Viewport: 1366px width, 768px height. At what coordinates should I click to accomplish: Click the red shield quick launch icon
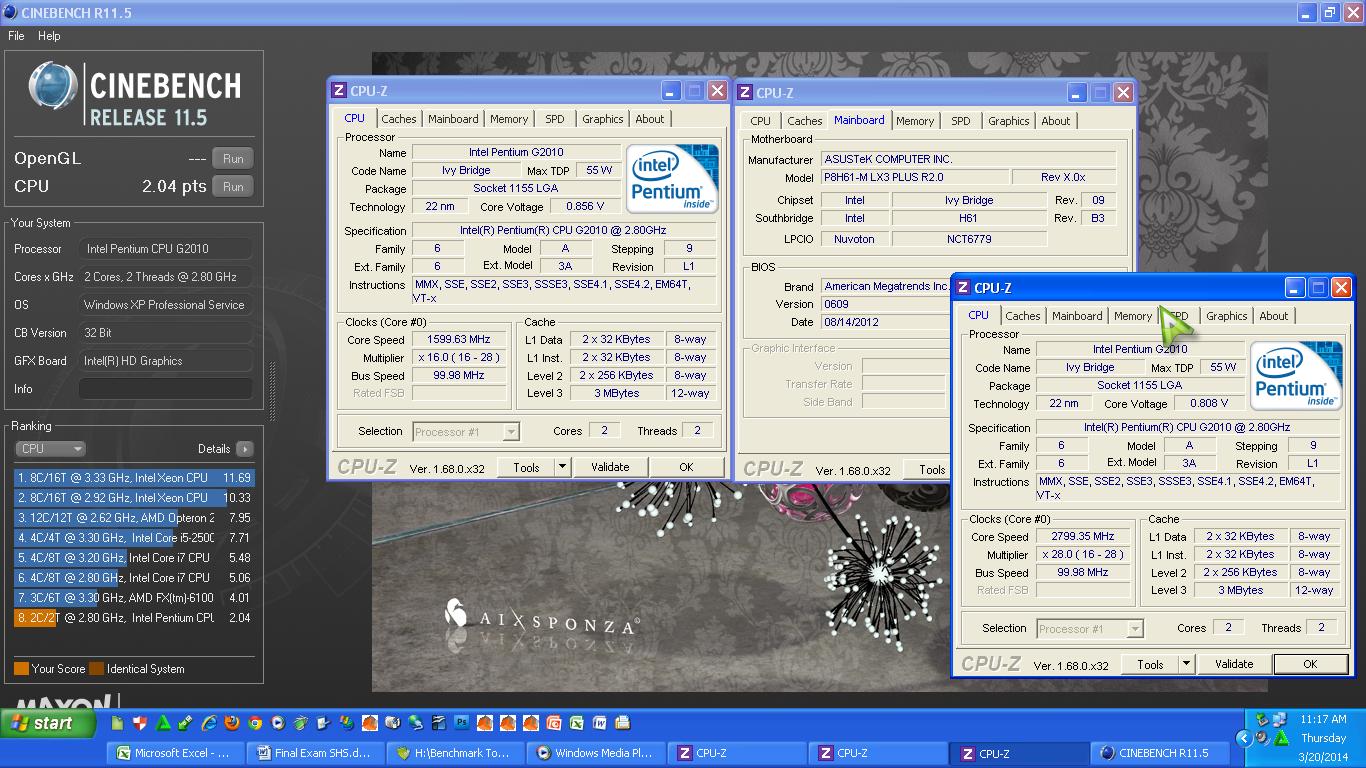pyautogui.click(x=140, y=722)
